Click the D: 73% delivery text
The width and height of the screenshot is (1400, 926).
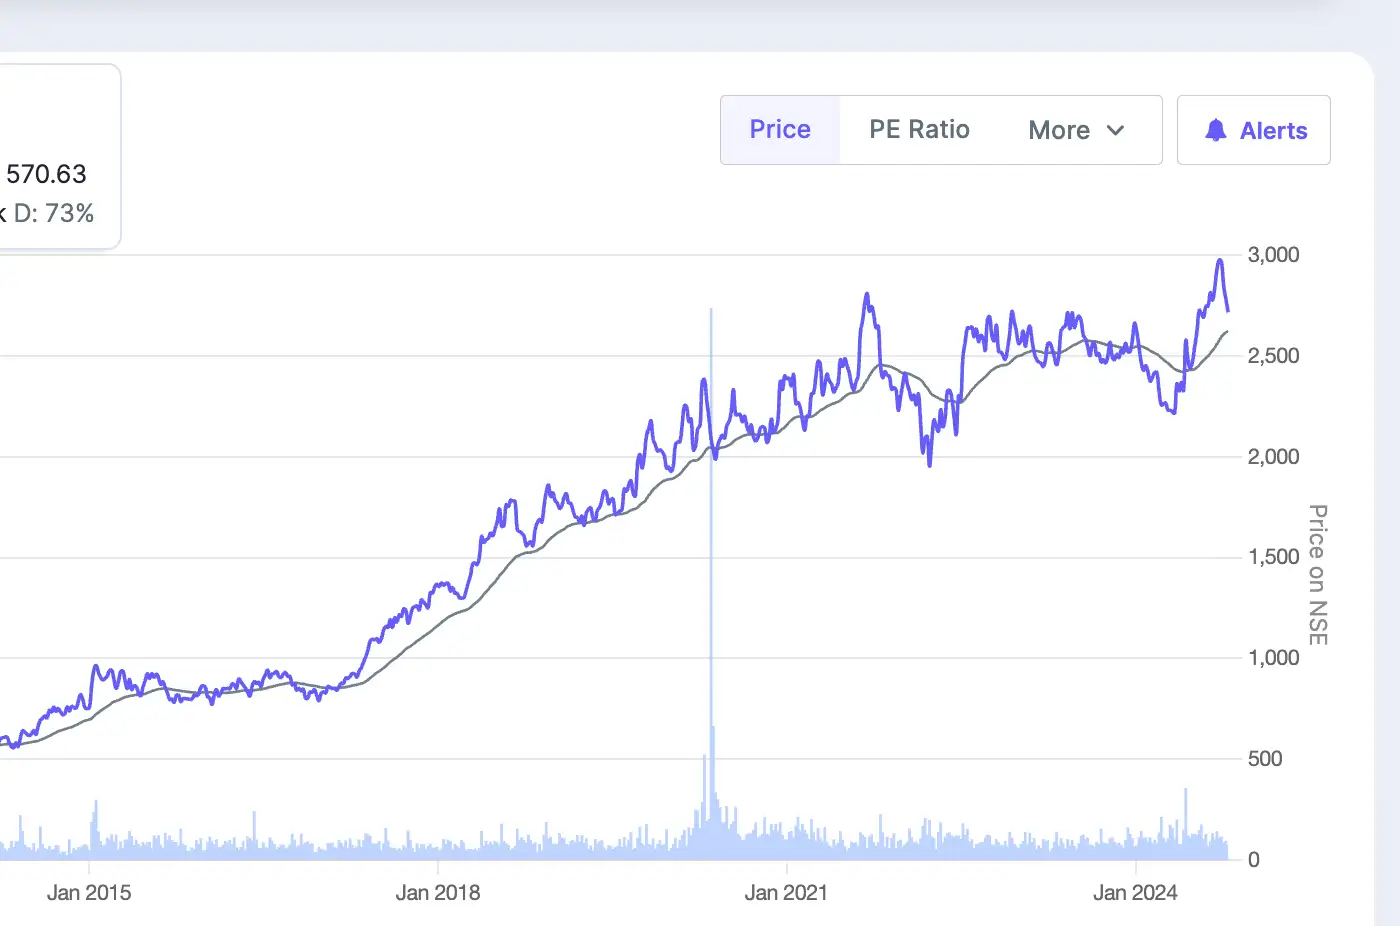tap(54, 213)
